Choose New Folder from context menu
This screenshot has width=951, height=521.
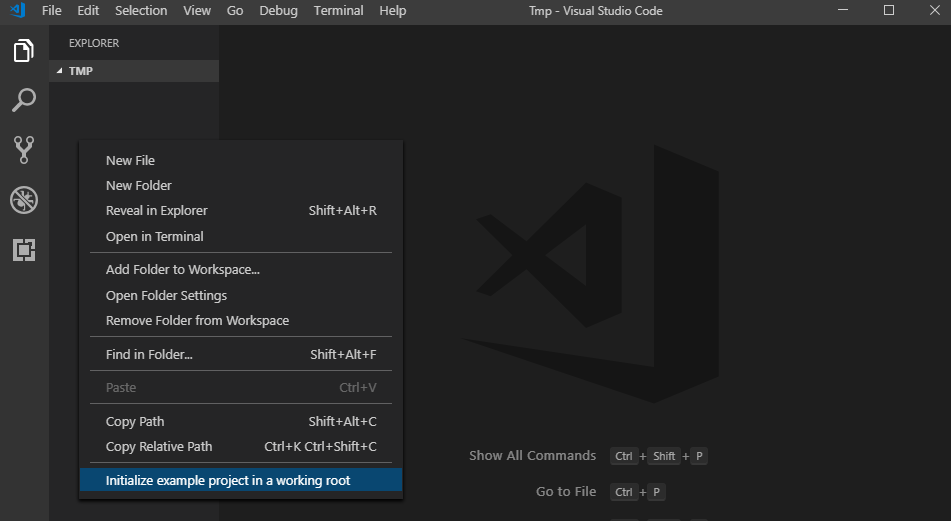[x=241, y=186]
